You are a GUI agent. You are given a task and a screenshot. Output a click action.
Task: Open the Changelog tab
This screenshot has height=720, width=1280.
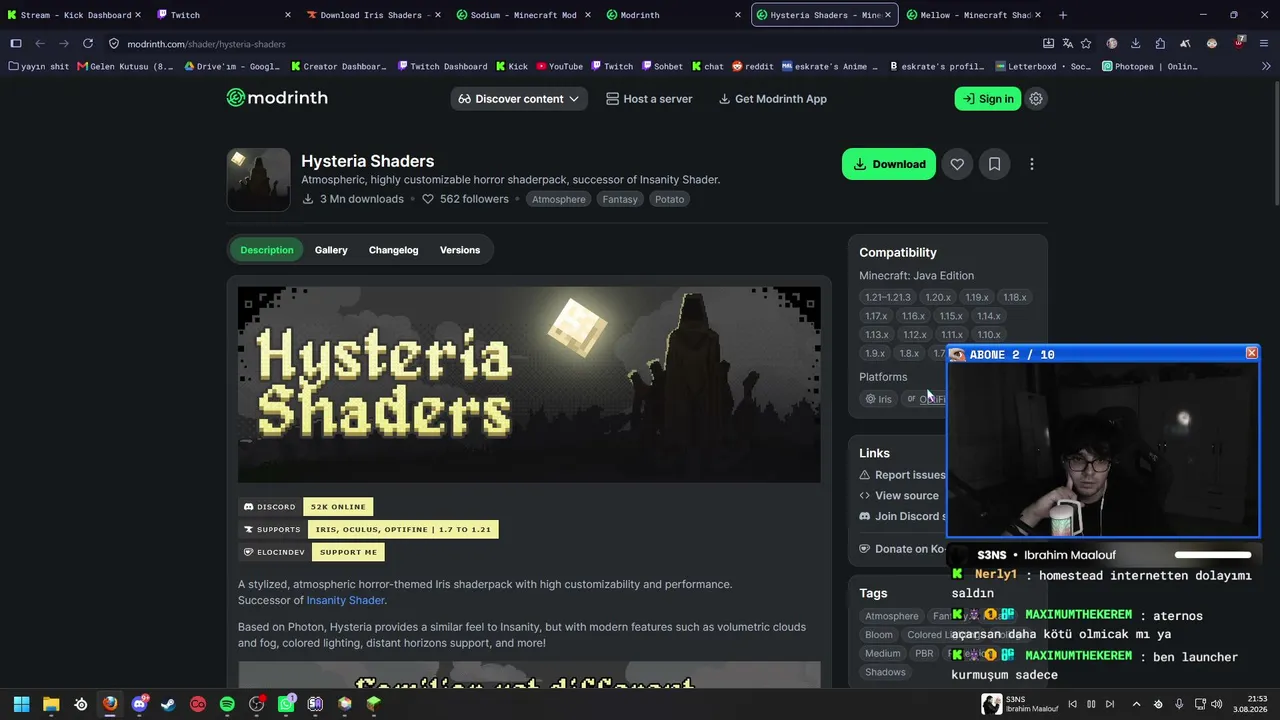tap(394, 250)
